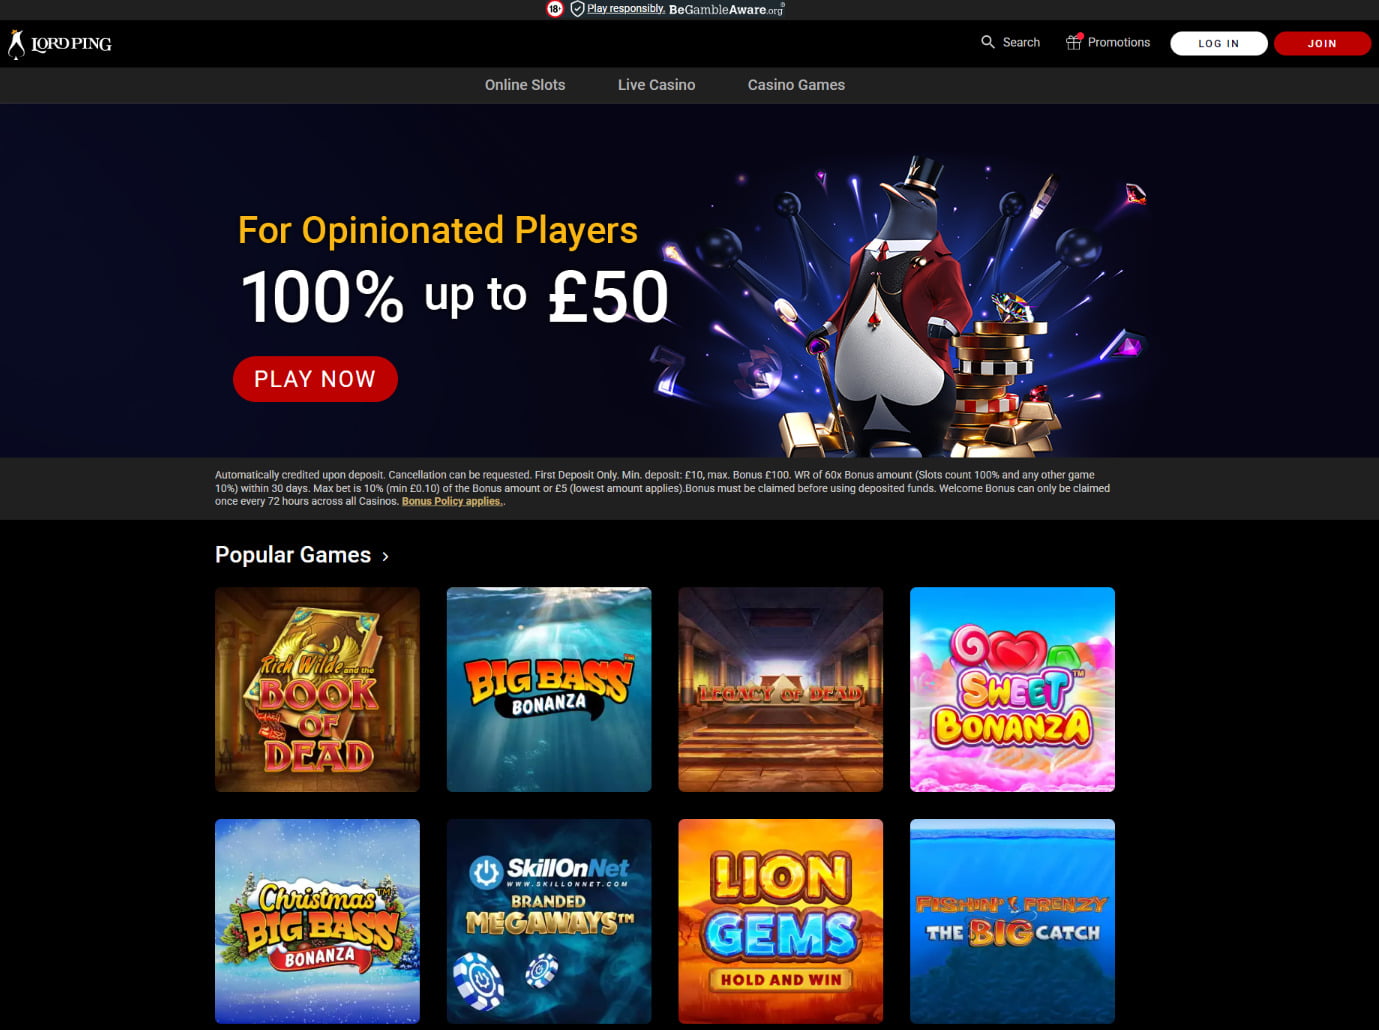Click the LOG IN button

click(x=1219, y=43)
